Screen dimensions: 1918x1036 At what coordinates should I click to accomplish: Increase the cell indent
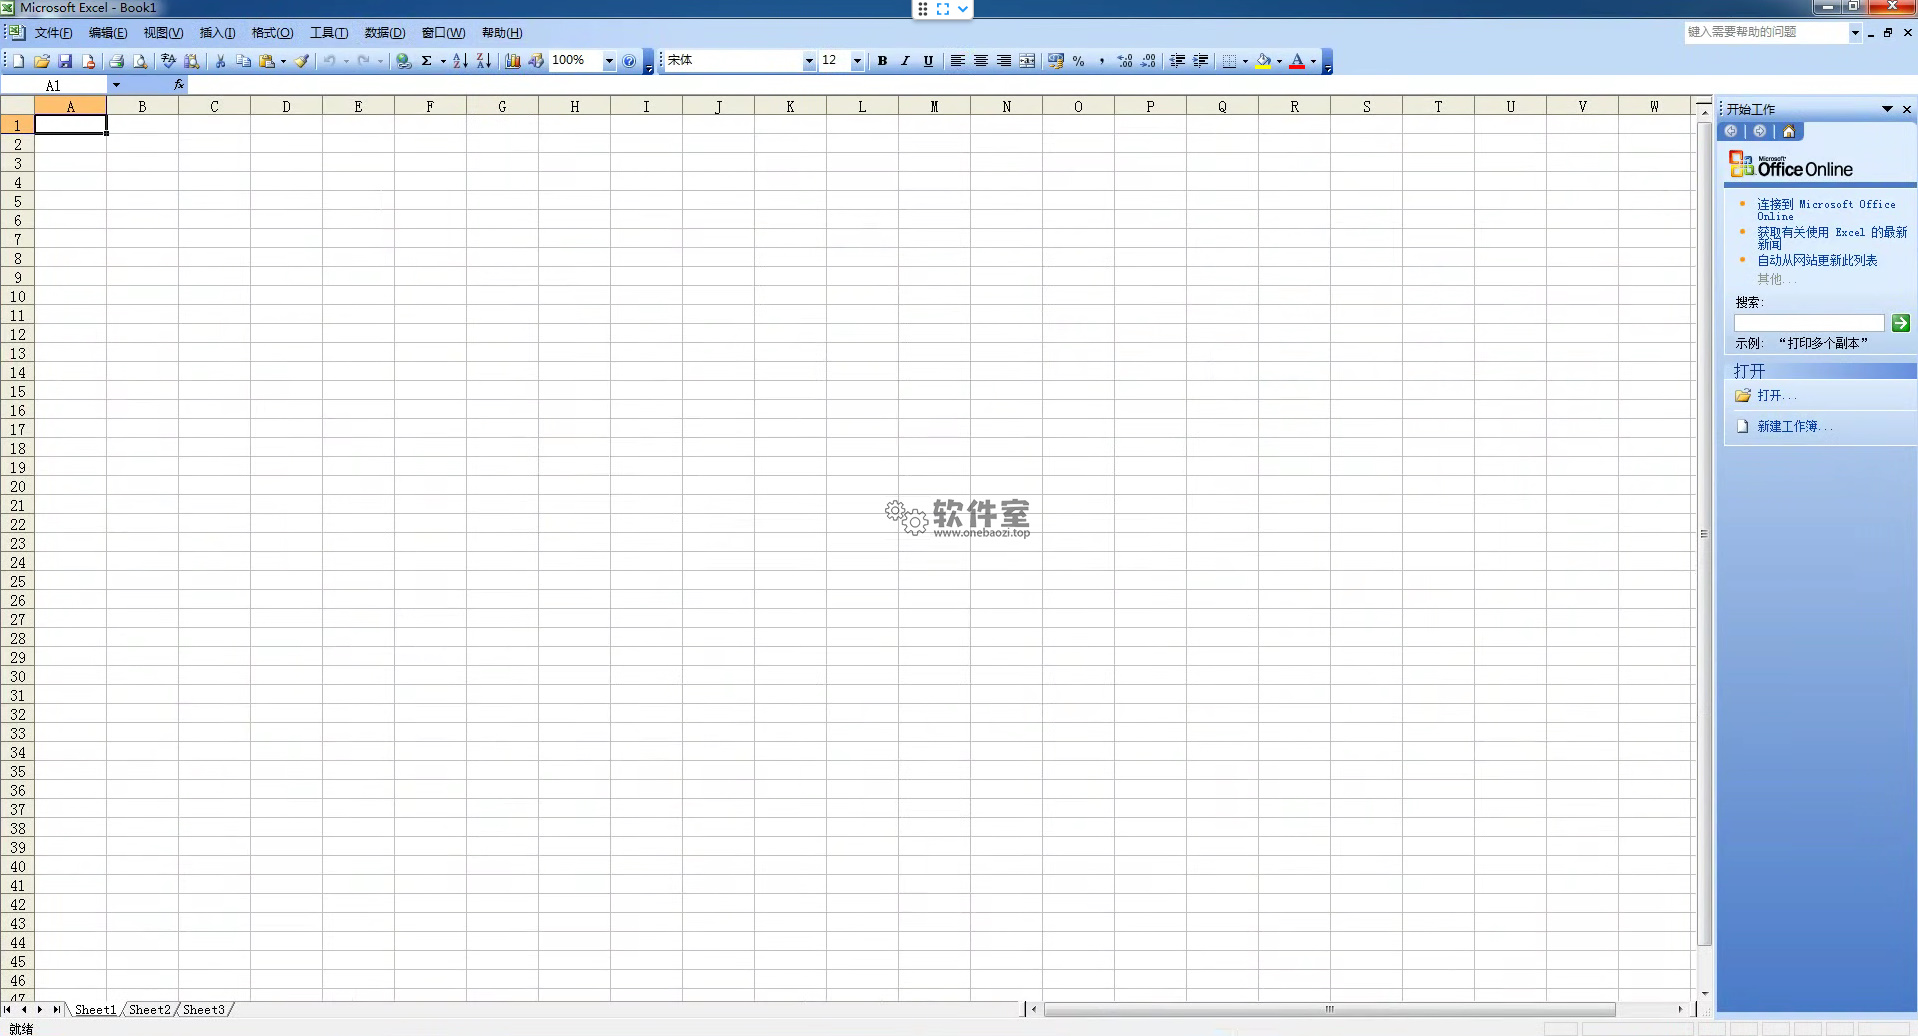[x=1201, y=61]
